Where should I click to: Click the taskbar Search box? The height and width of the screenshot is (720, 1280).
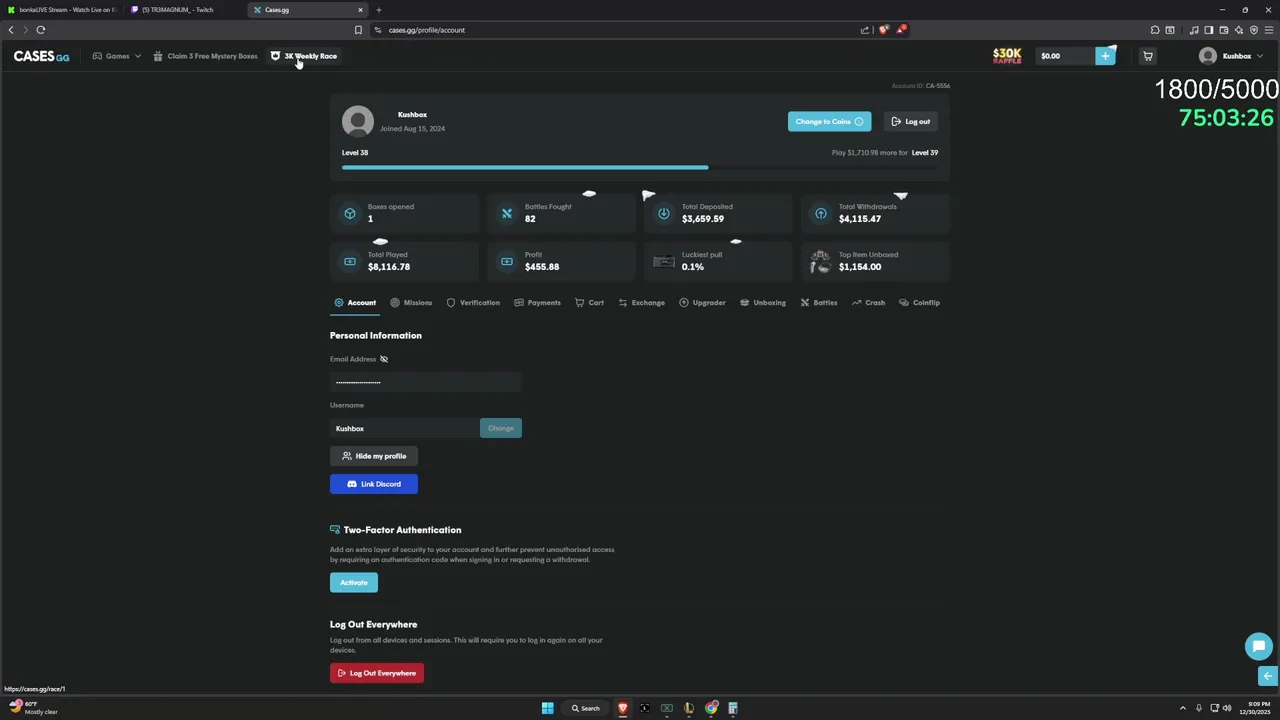586,708
